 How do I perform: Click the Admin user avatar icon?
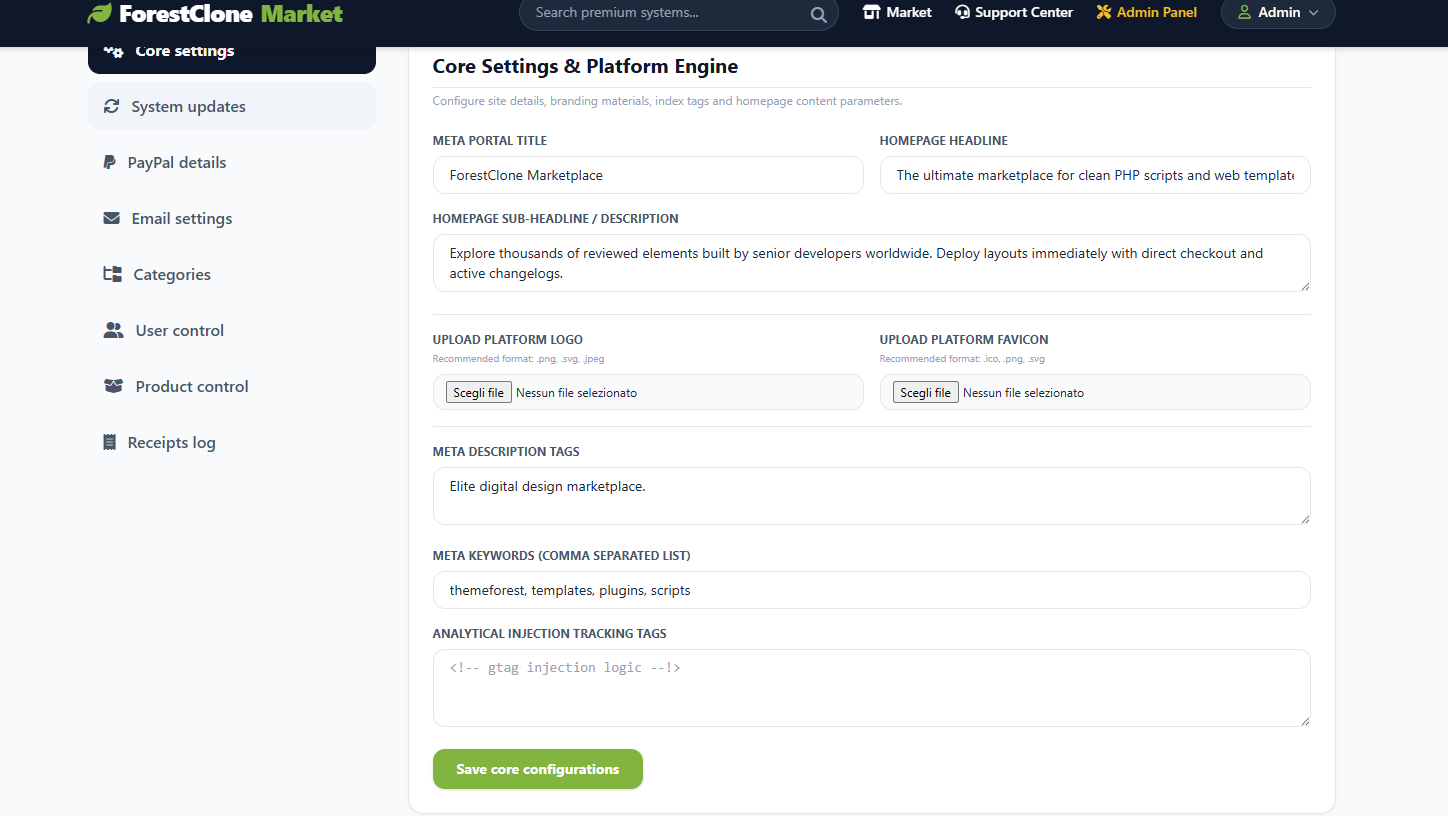tap(1244, 12)
